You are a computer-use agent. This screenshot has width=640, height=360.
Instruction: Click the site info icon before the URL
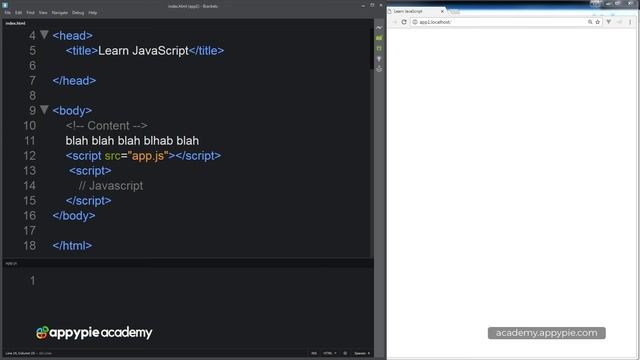415,22
